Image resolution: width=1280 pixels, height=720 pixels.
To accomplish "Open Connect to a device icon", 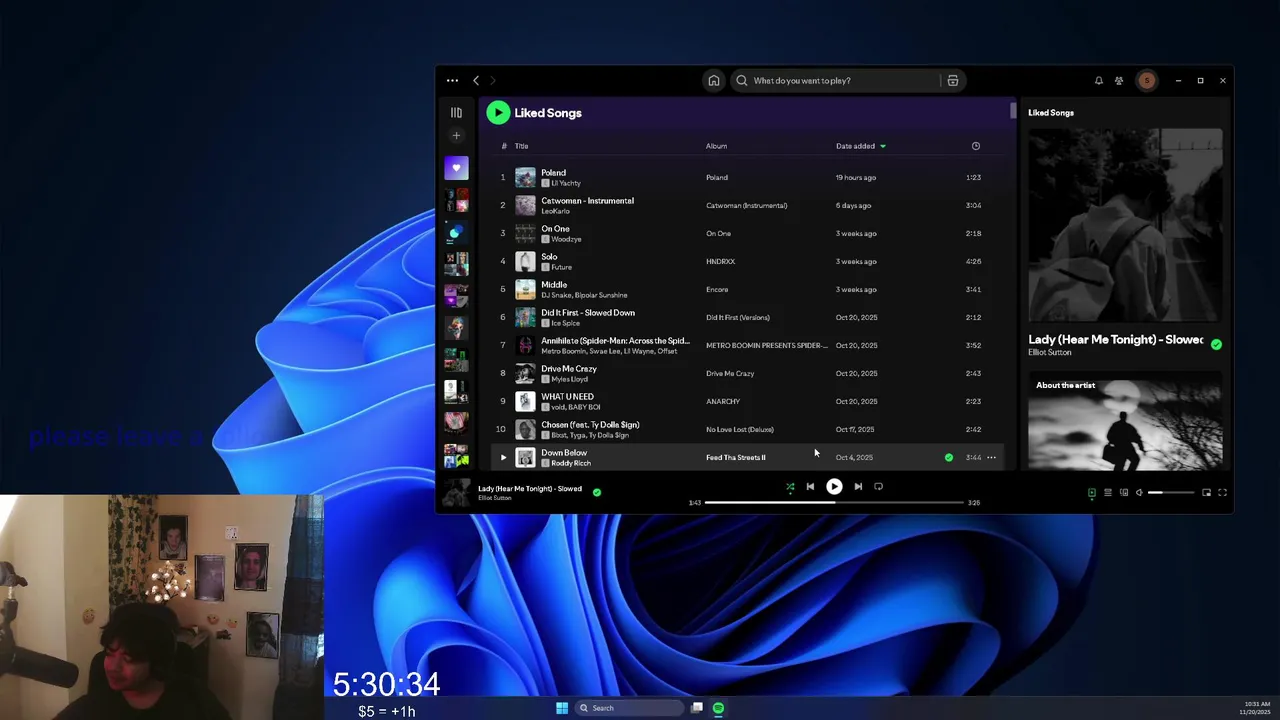I will [1124, 492].
